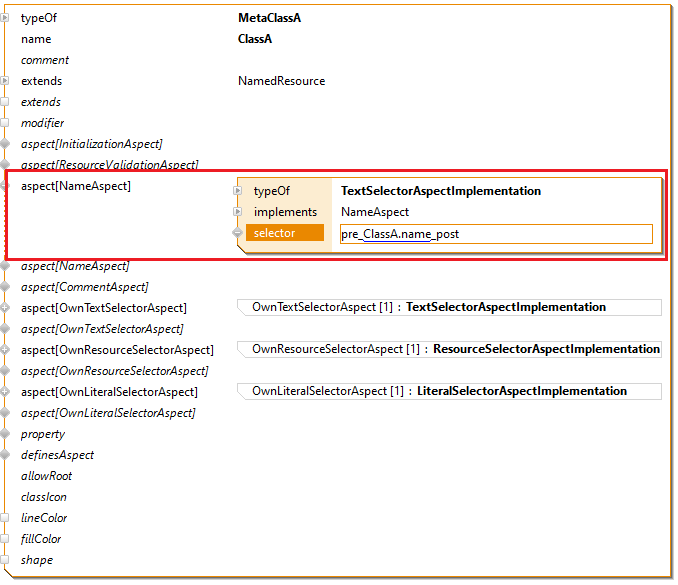
Task: Click arrow marker beside top-level typeOf row
Action: point(5,18)
